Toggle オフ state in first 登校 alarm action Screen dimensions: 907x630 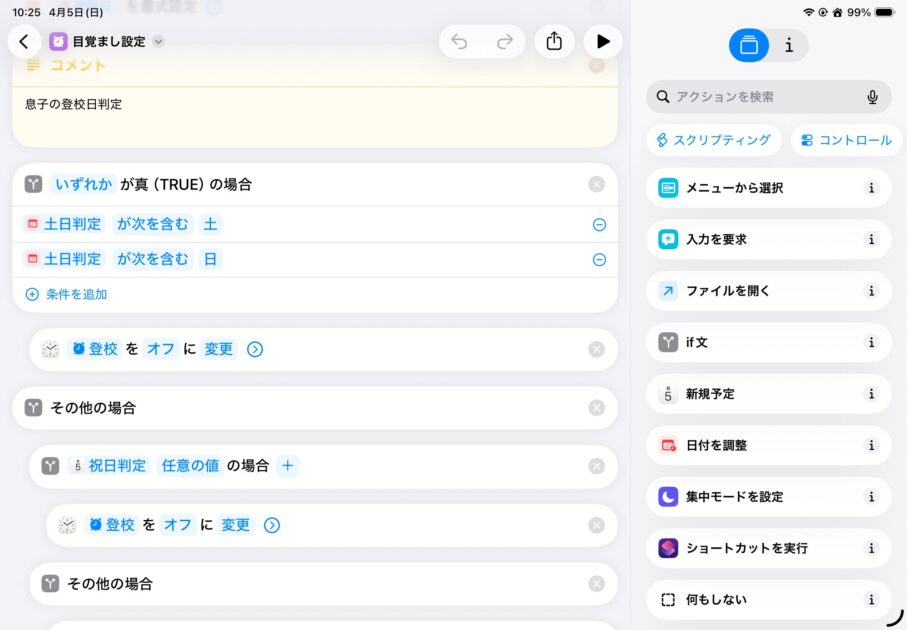tap(161, 349)
